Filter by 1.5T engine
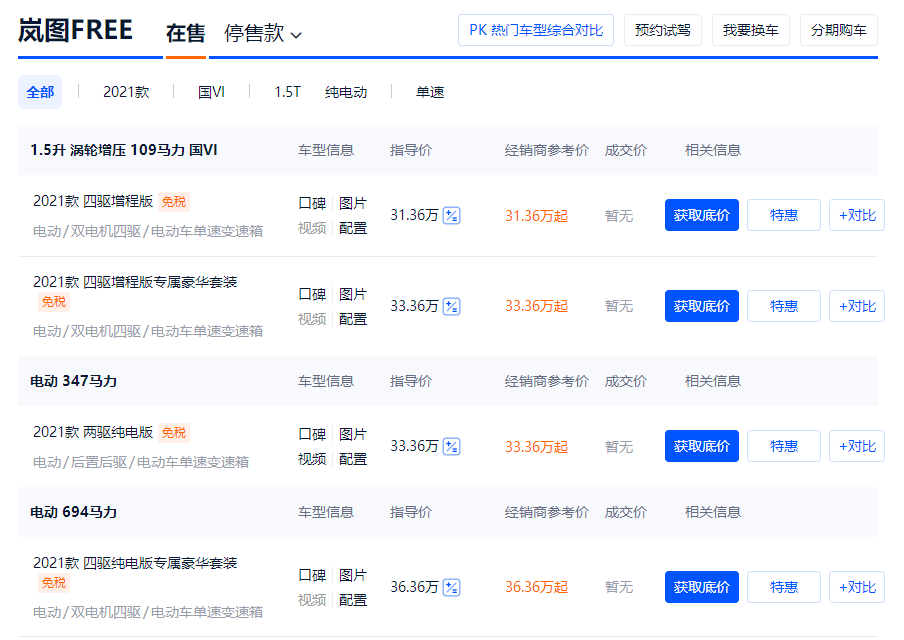The width and height of the screenshot is (904, 640). click(x=287, y=92)
